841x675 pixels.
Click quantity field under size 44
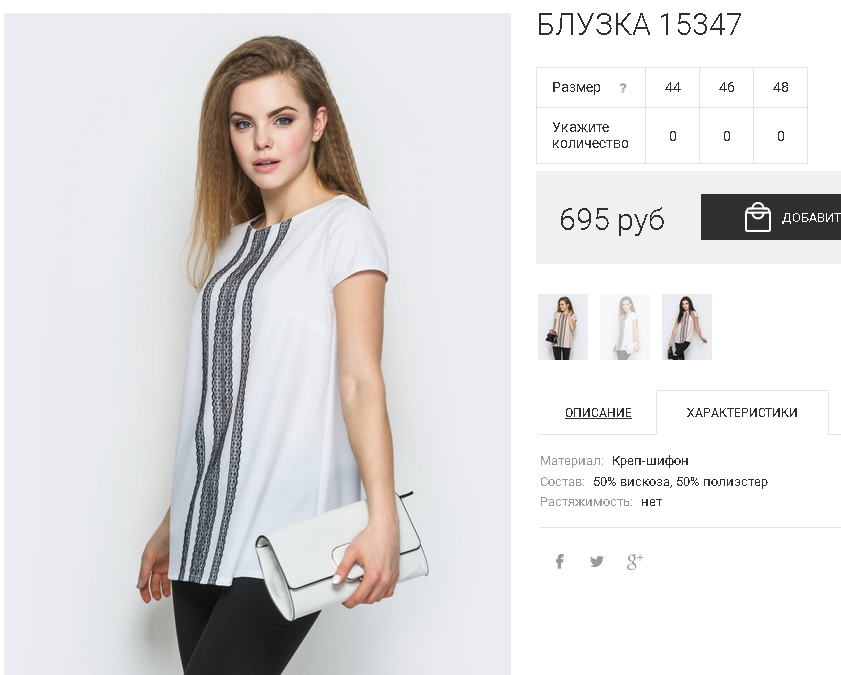click(673, 136)
